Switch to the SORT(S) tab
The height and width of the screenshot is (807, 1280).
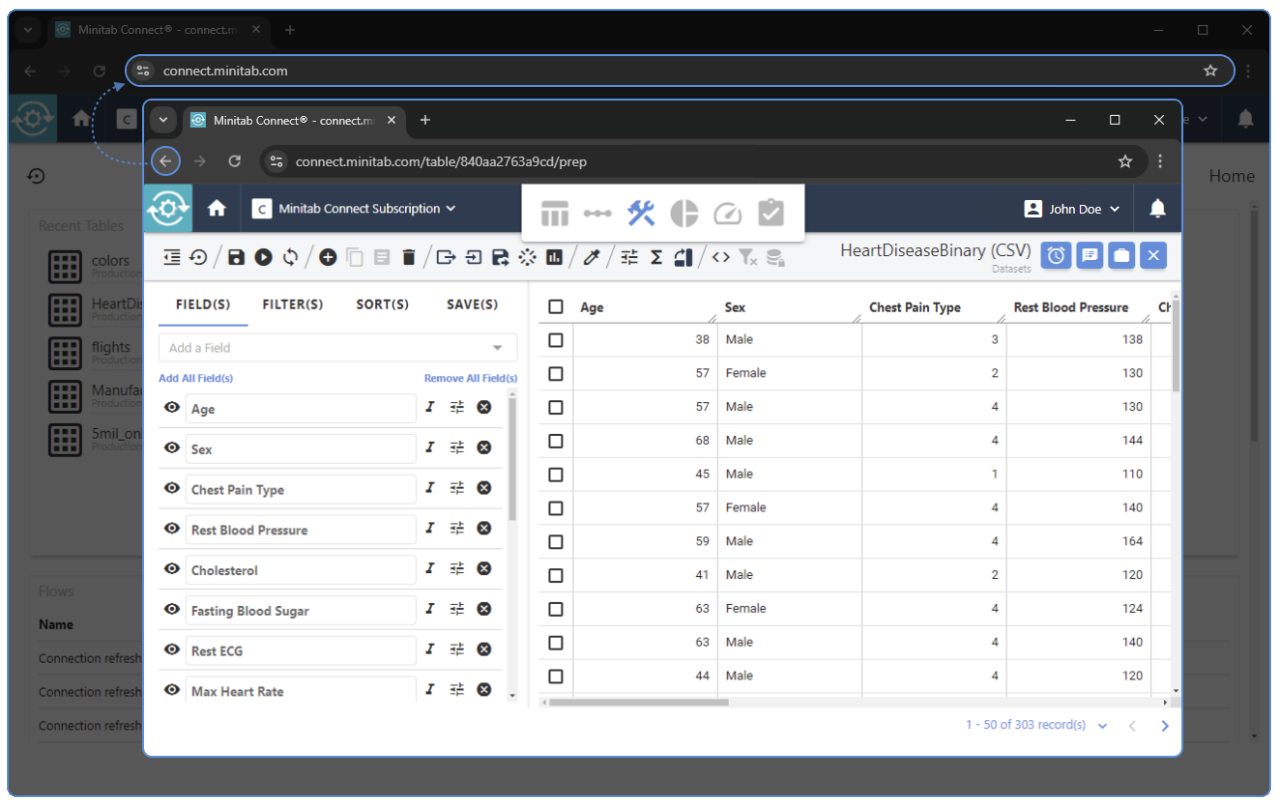tap(382, 305)
